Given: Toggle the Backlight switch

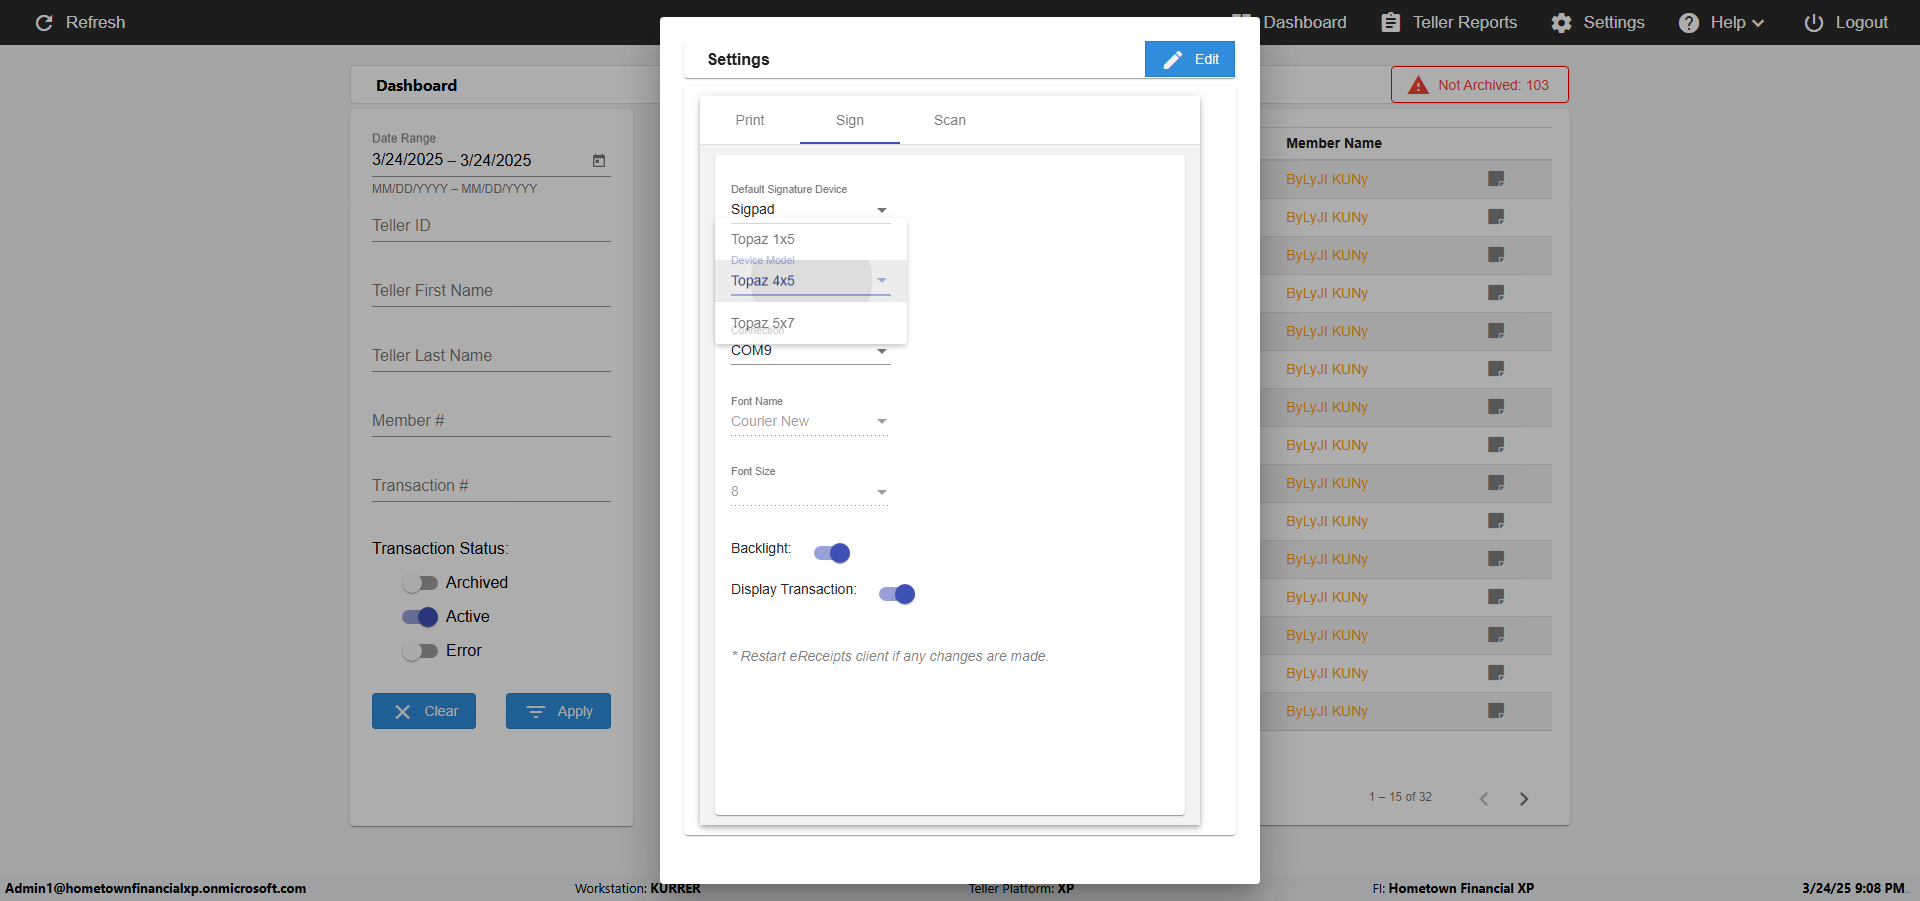Looking at the screenshot, I should 832,552.
